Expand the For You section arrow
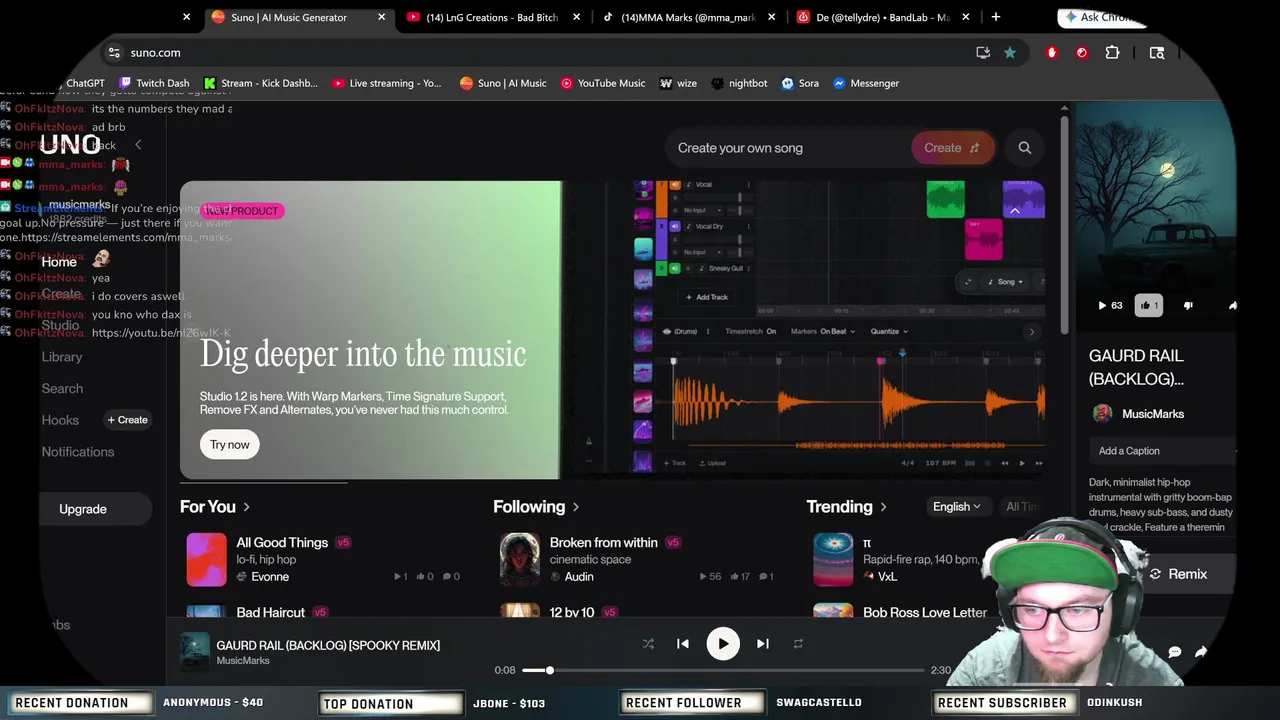This screenshot has width=1280, height=720. coord(246,507)
